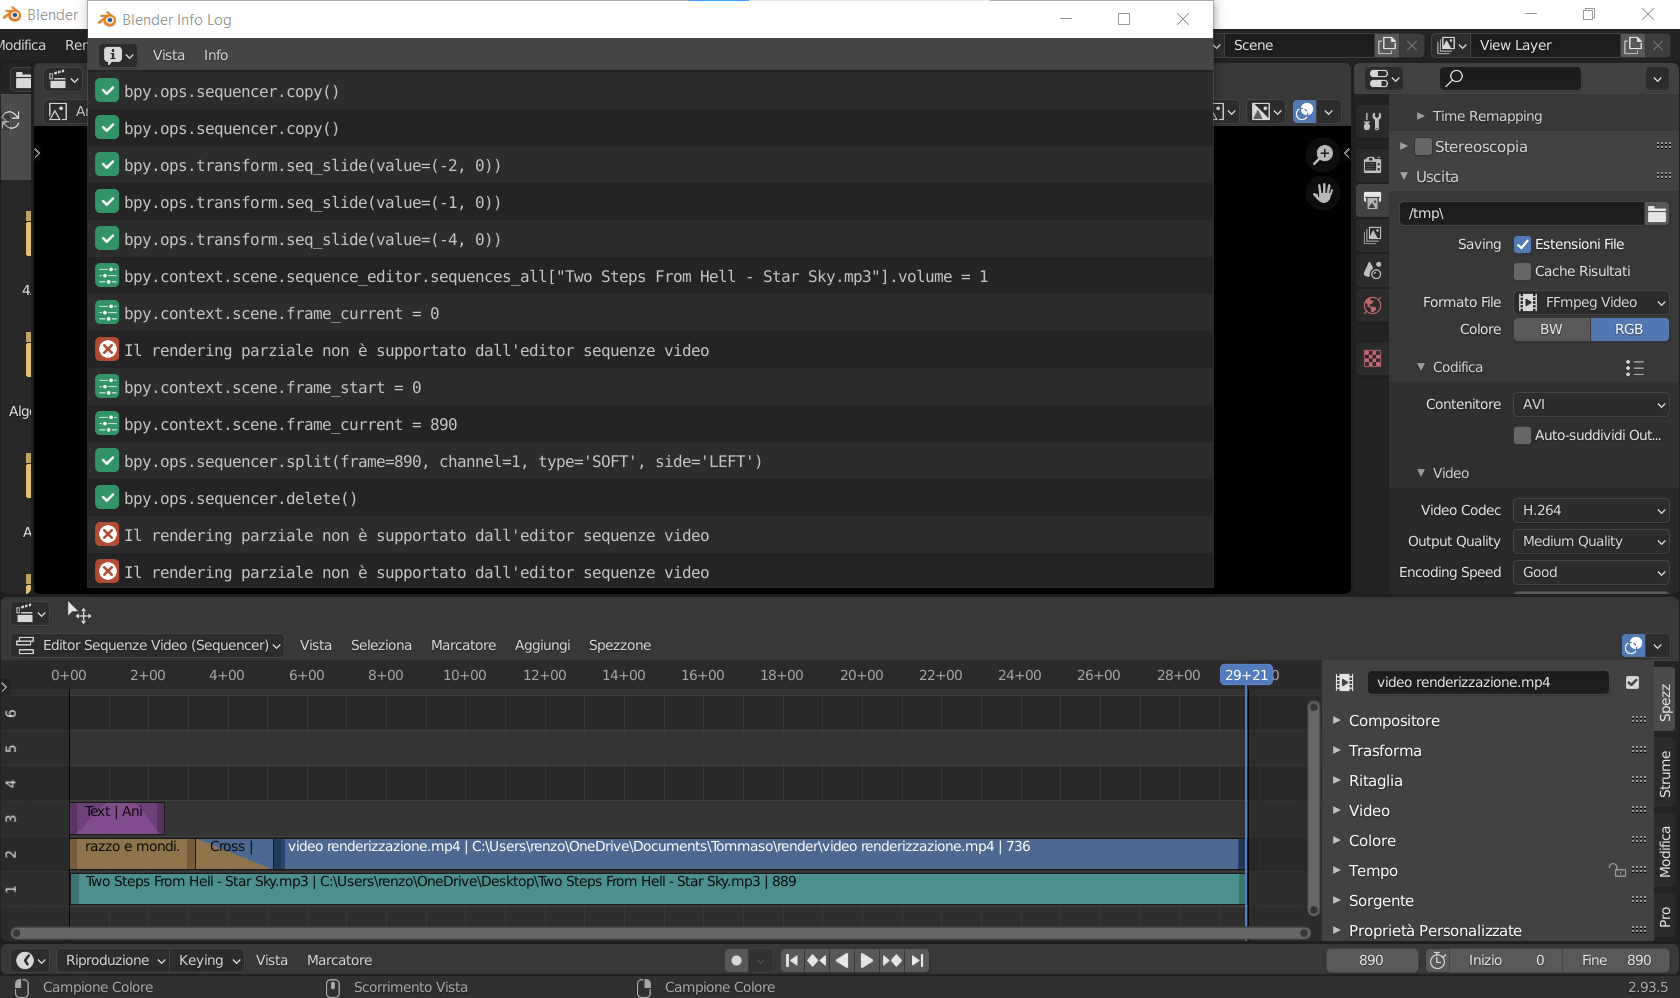
Task: Click the Editor Sequenze Video mode selector
Action: [x=148, y=645]
